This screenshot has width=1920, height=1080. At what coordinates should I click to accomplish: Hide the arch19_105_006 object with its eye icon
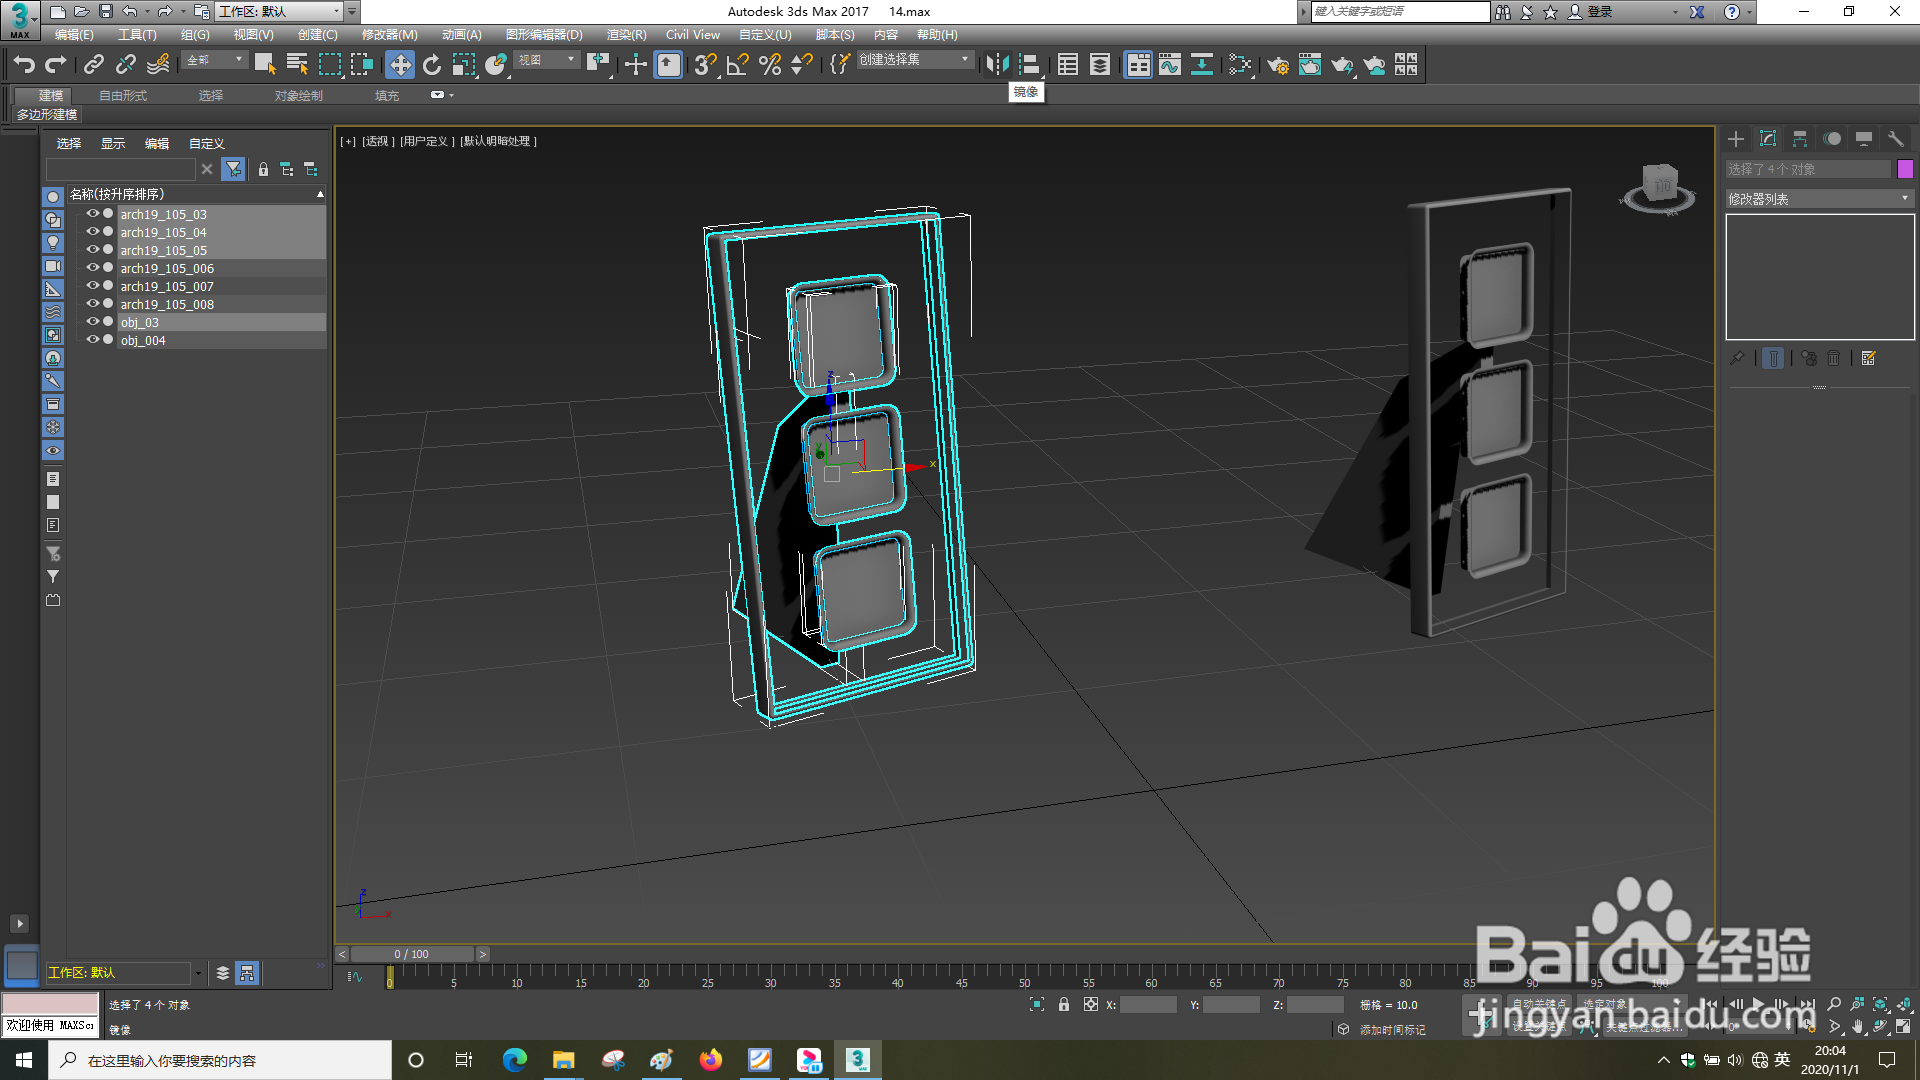(92, 268)
